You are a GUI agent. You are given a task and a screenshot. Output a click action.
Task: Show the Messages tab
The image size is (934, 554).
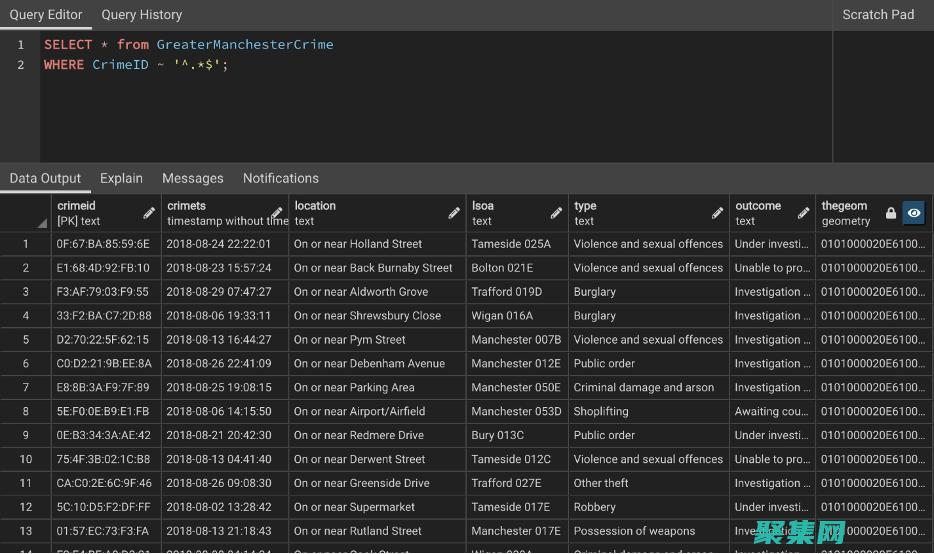192,178
